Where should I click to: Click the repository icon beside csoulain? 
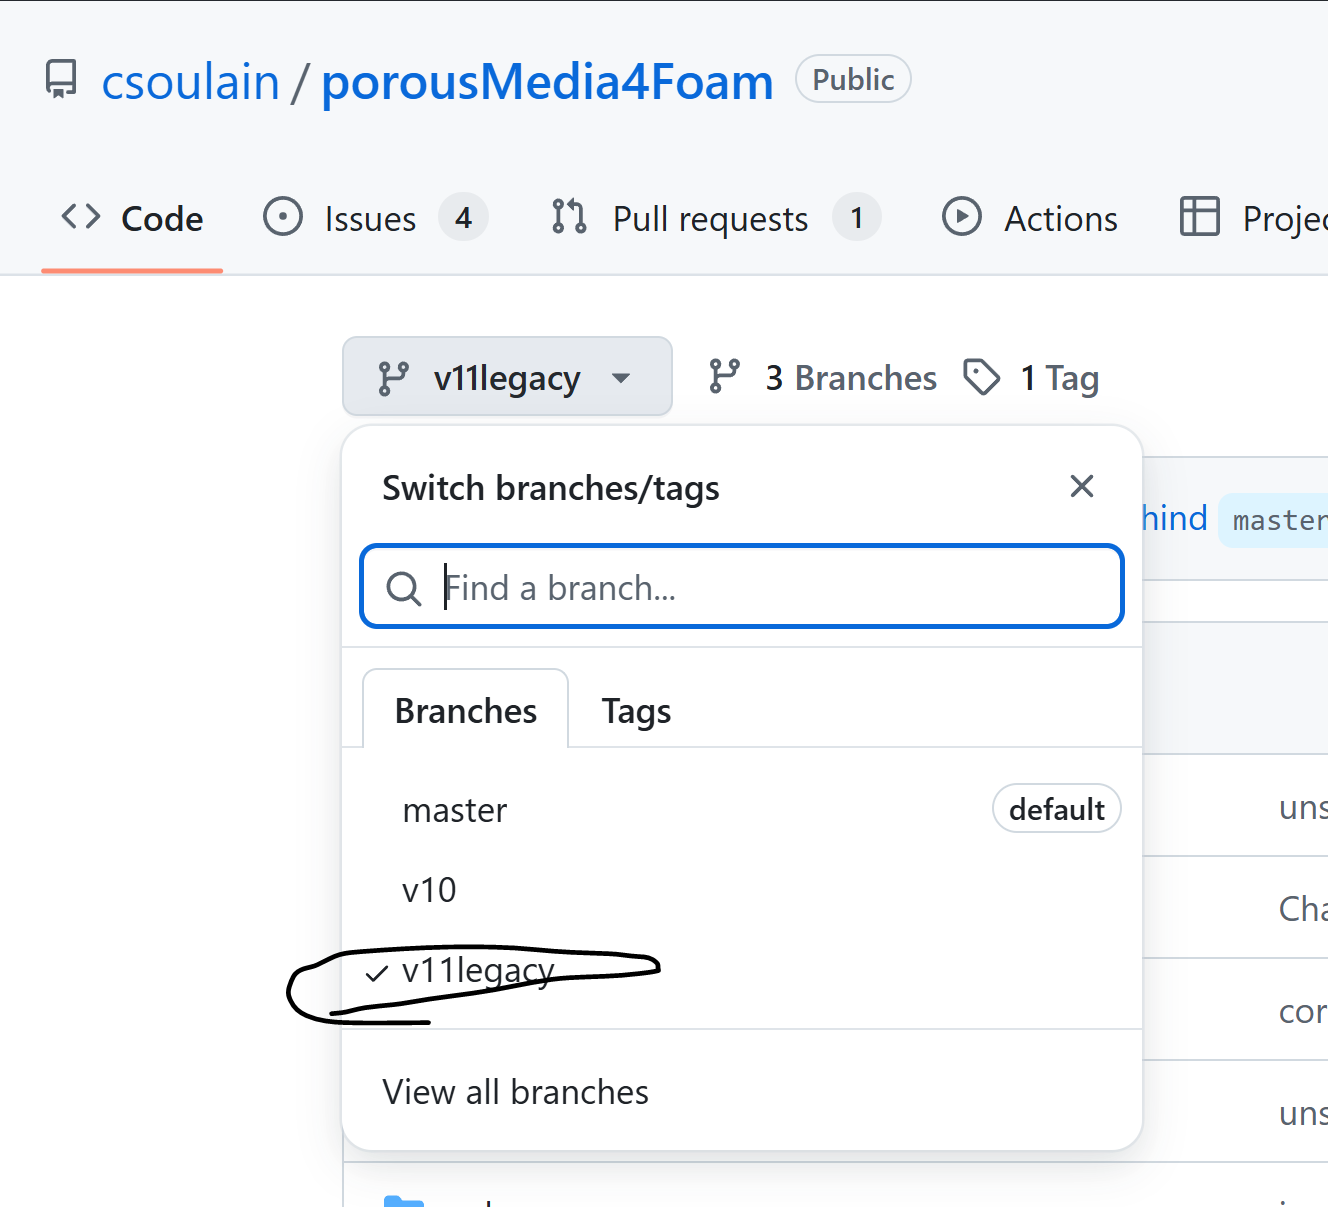coord(61,80)
